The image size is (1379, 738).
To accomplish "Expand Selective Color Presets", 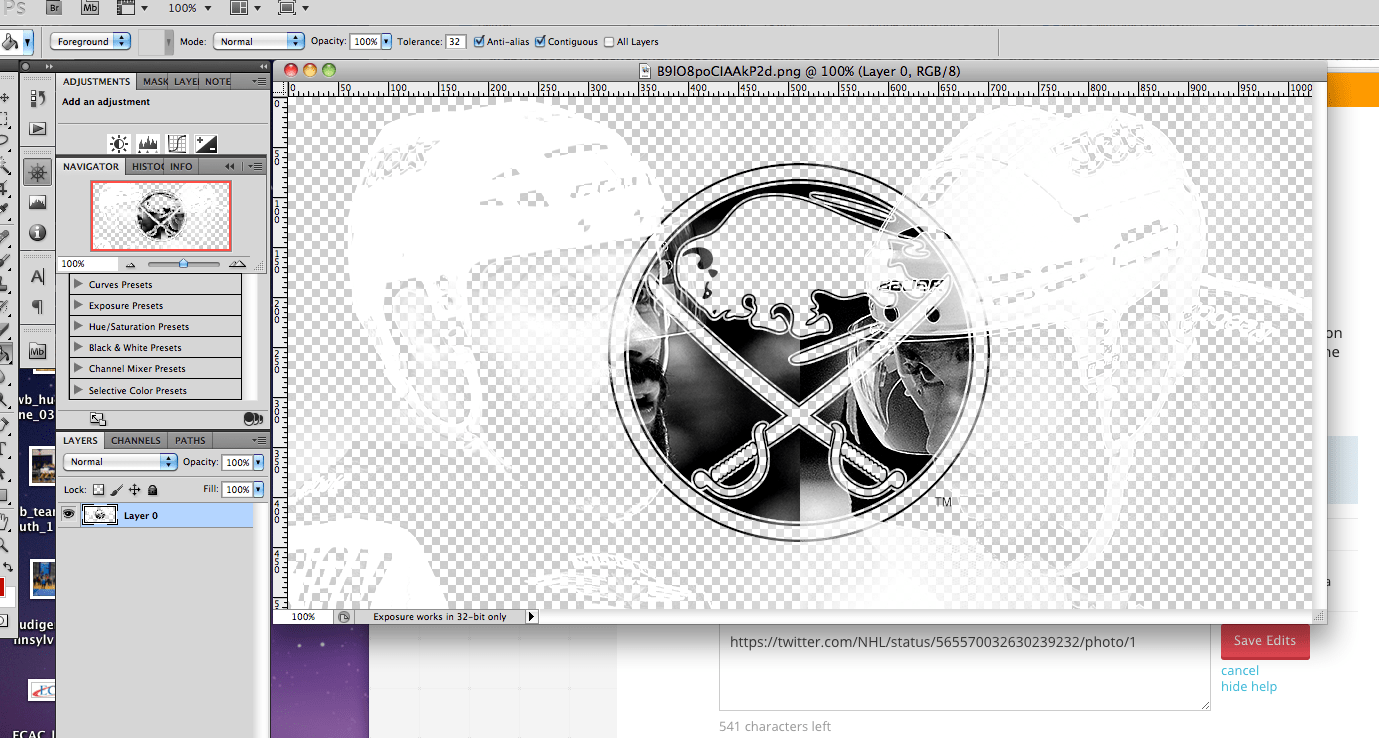I will pos(78,390).
